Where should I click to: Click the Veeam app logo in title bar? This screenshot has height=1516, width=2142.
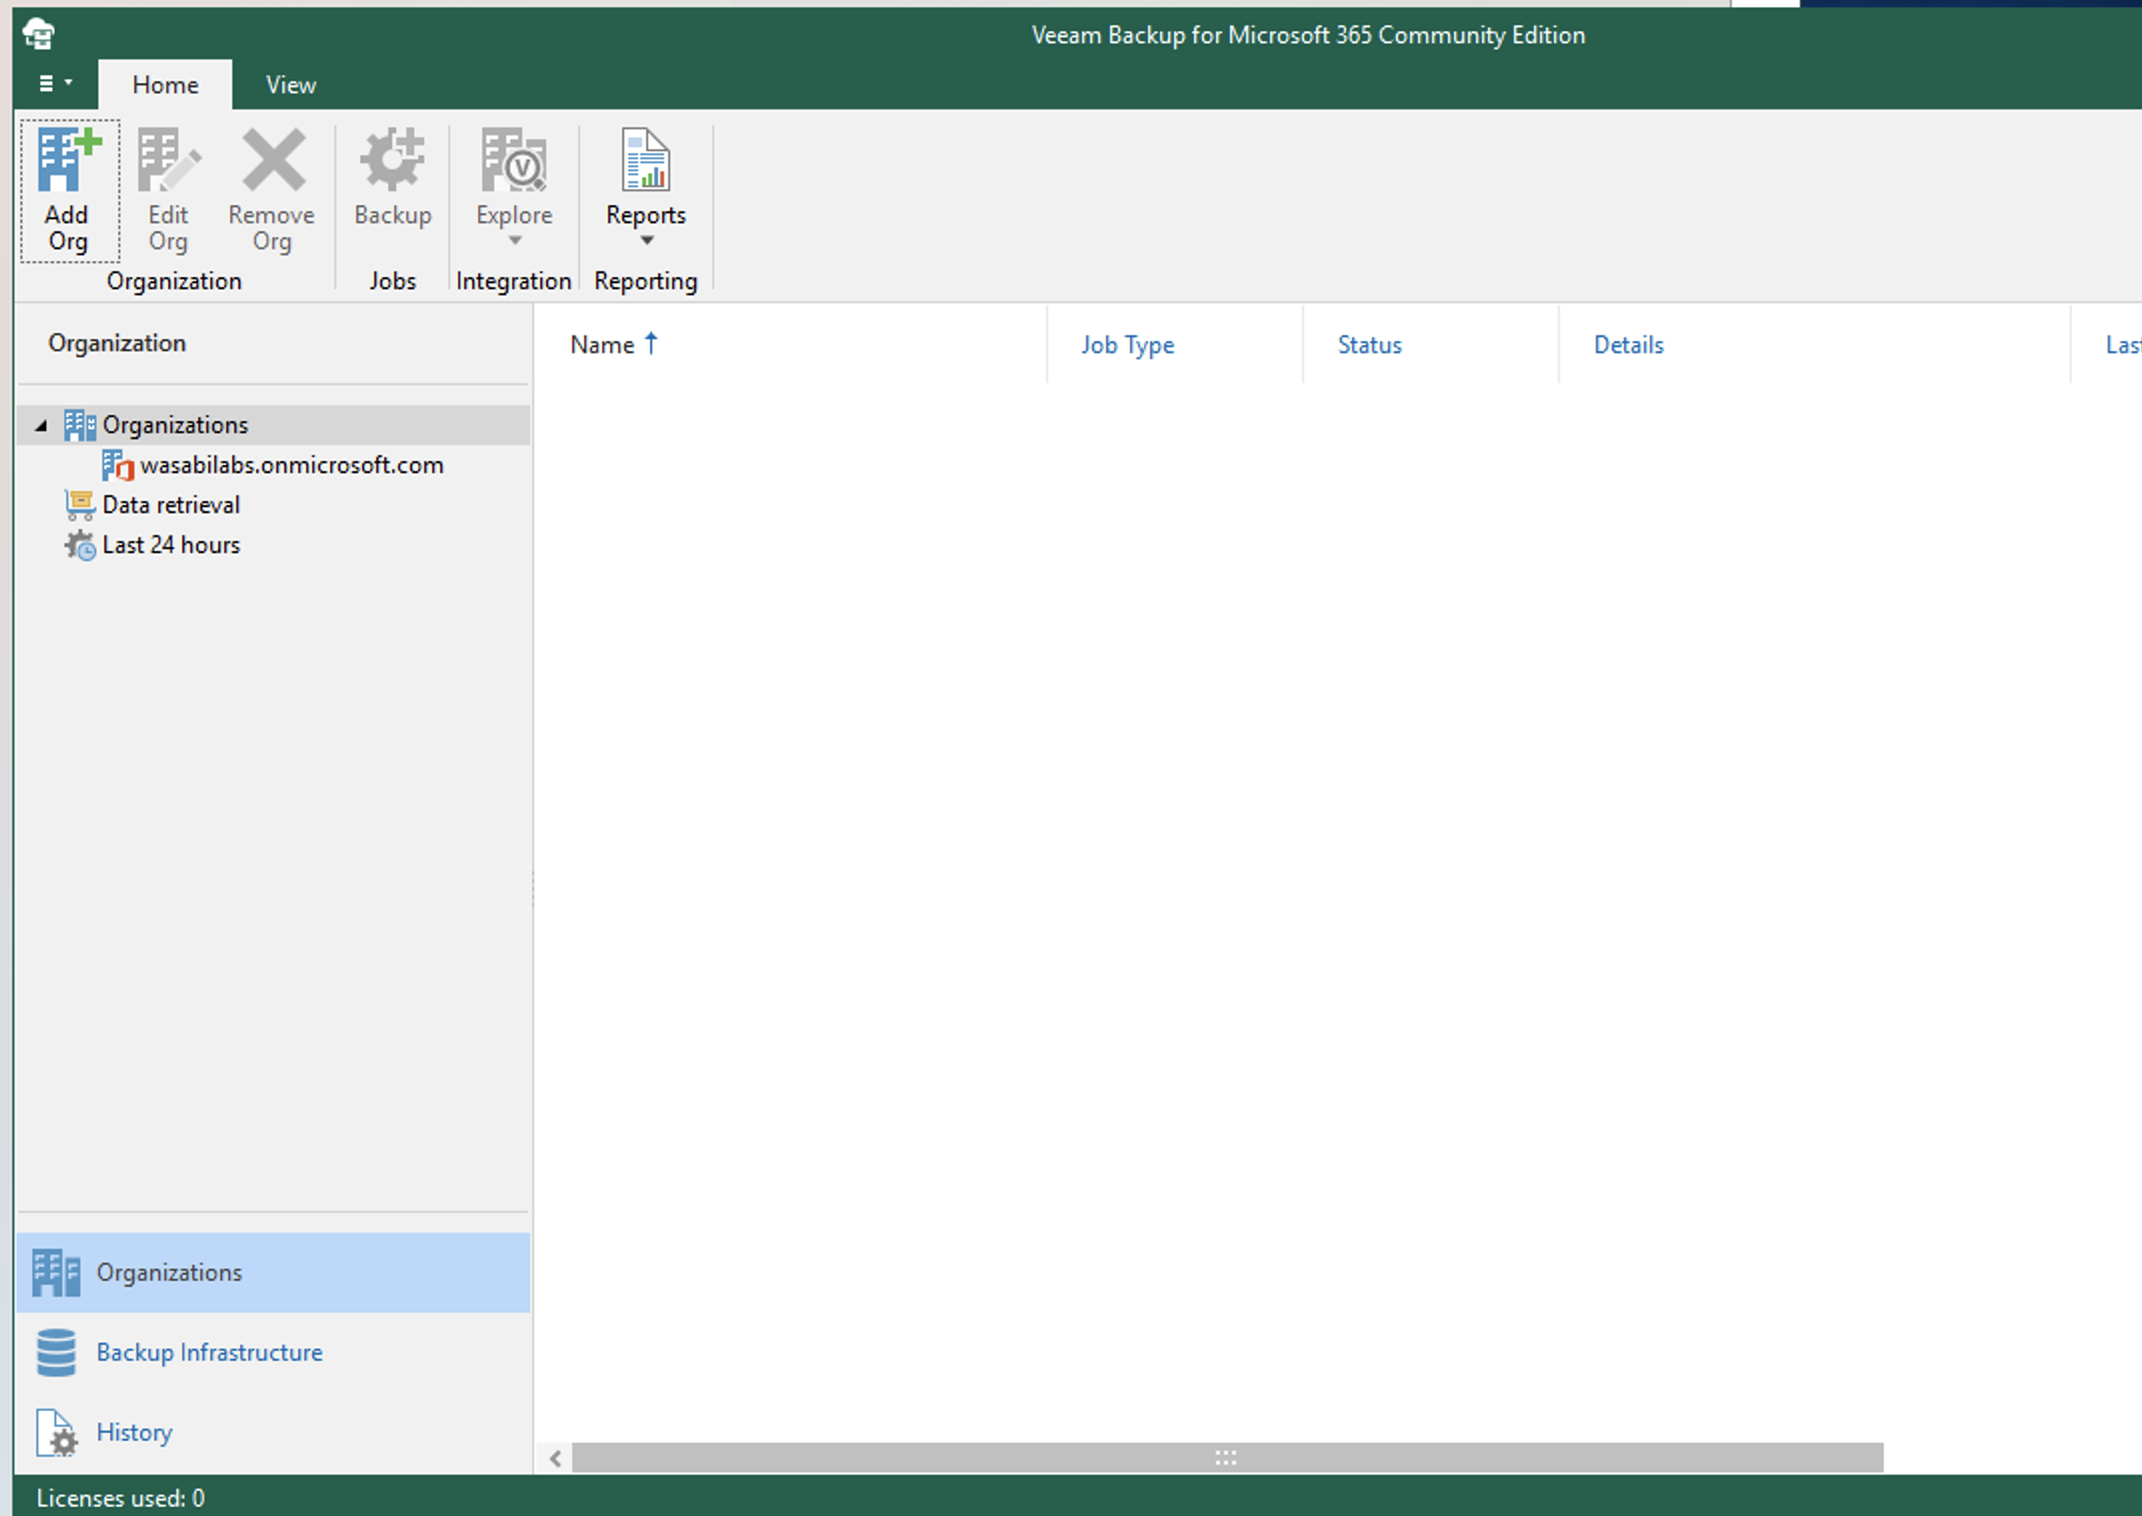[x=39, y=34]
